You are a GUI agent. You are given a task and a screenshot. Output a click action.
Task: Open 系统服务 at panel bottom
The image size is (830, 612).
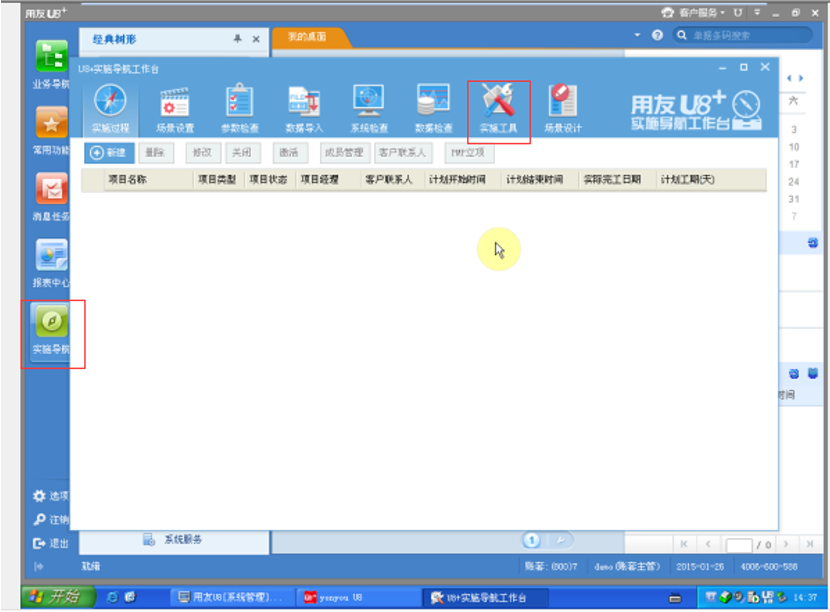point(174,539)
